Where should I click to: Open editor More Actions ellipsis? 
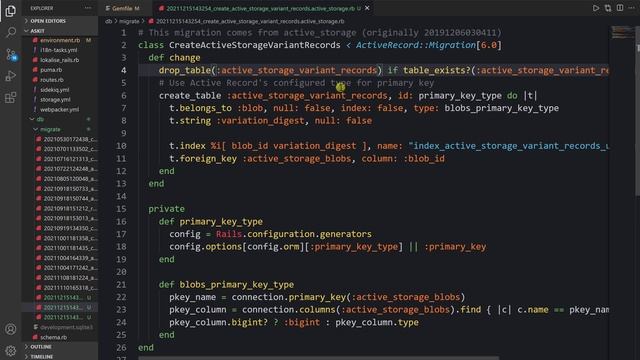pos(632,8)
